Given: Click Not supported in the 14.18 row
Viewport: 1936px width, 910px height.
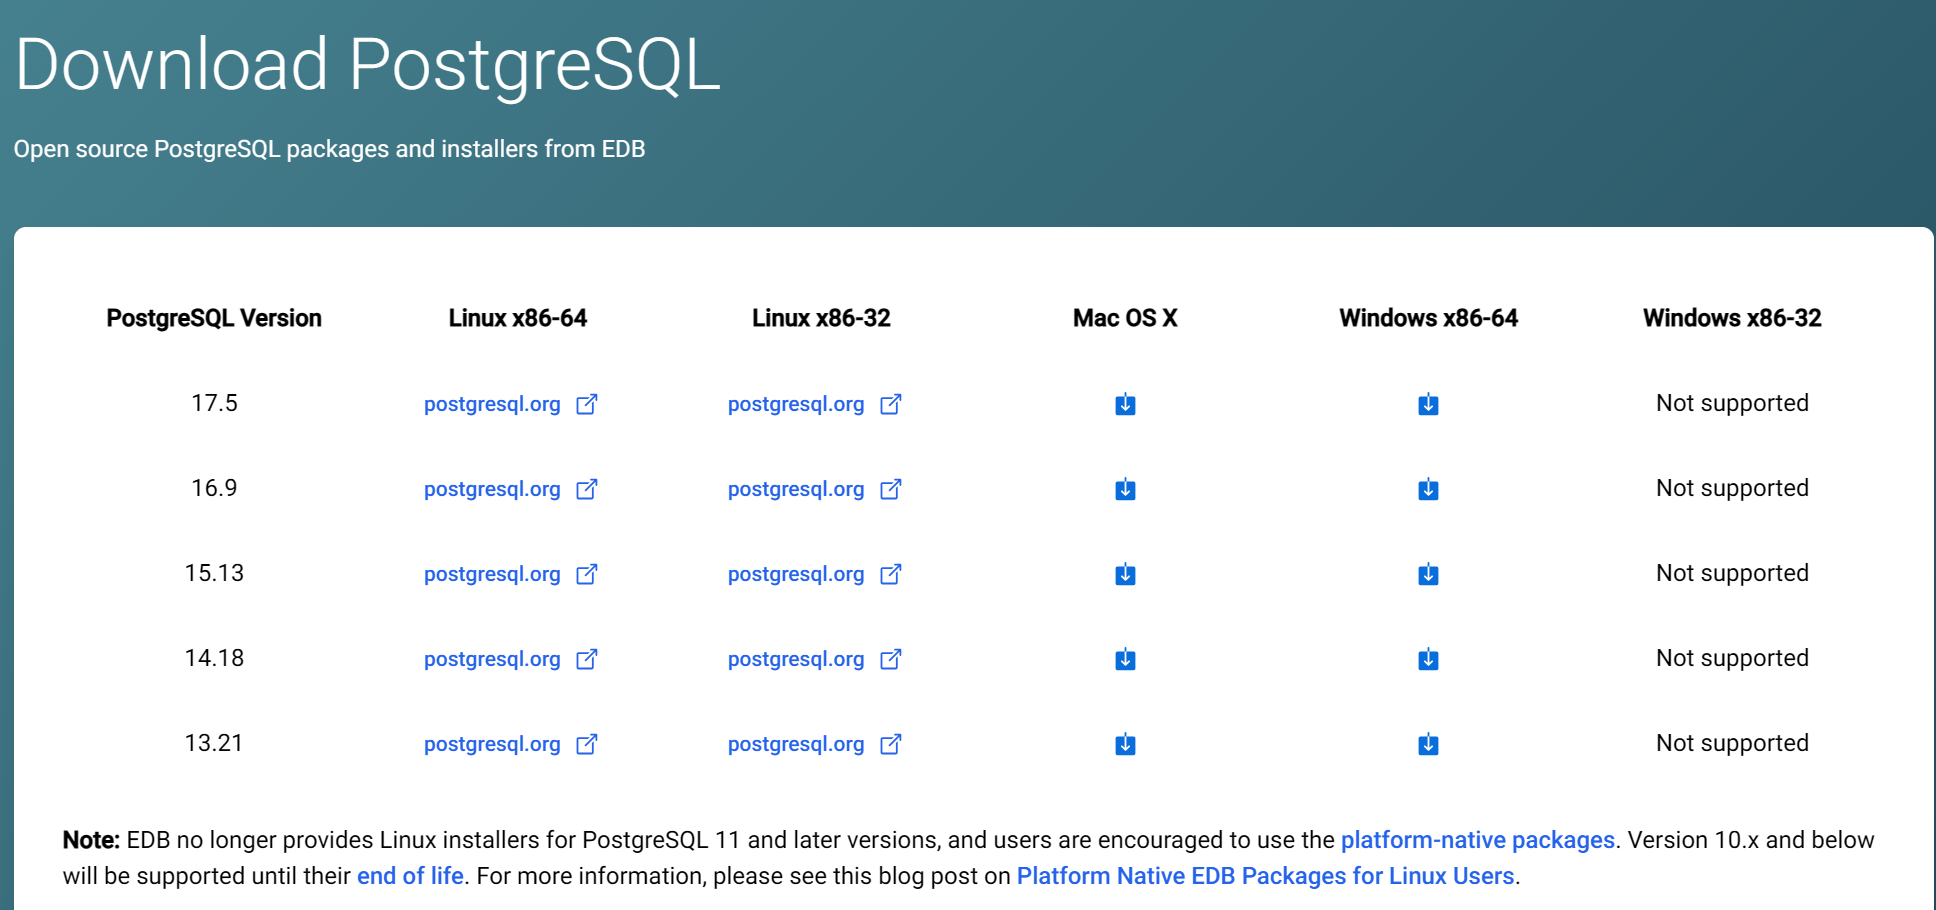Looking at the screenshot, I should [1732, 658].
